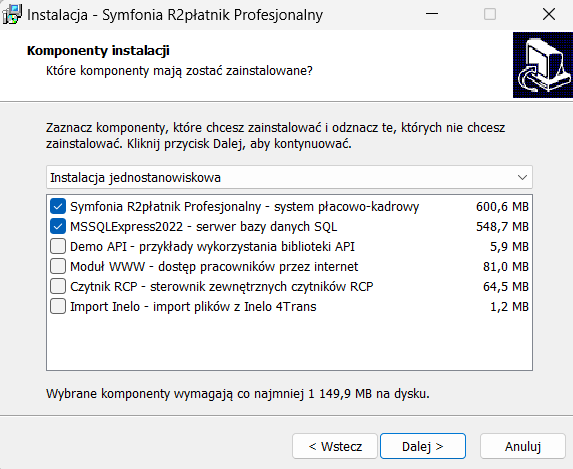
Task: Click the installer icon in the title bar
Action: pyautogui.click(x=12, y=15)
